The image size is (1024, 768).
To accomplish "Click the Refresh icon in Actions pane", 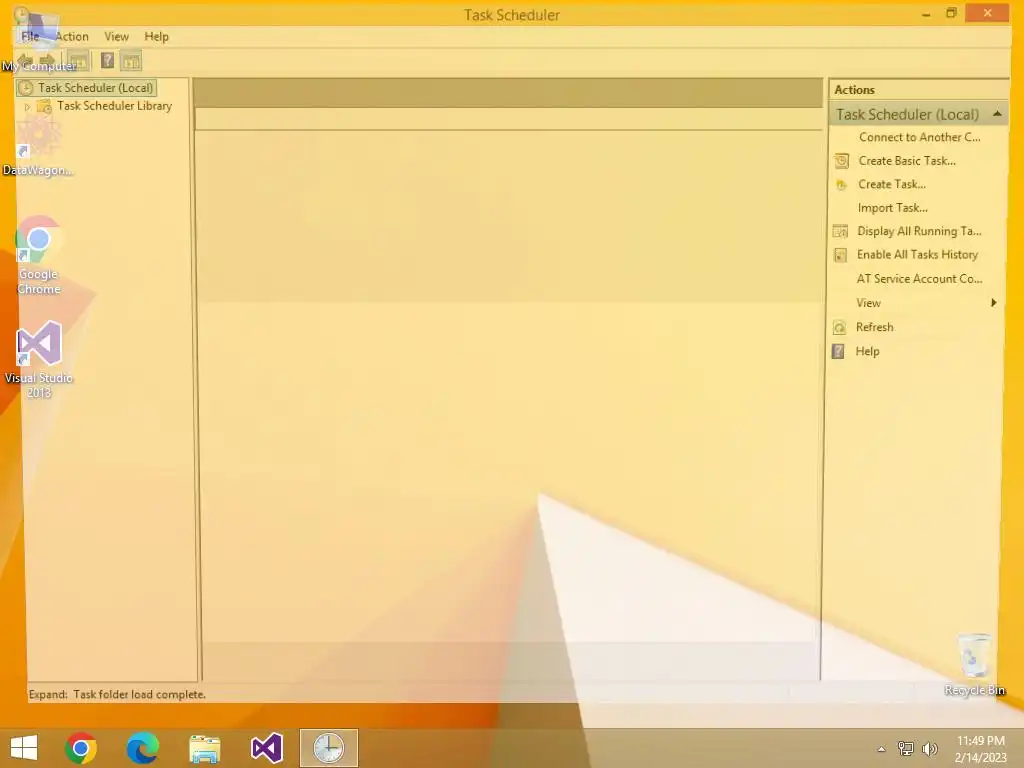I will click(x=840, y=327).
